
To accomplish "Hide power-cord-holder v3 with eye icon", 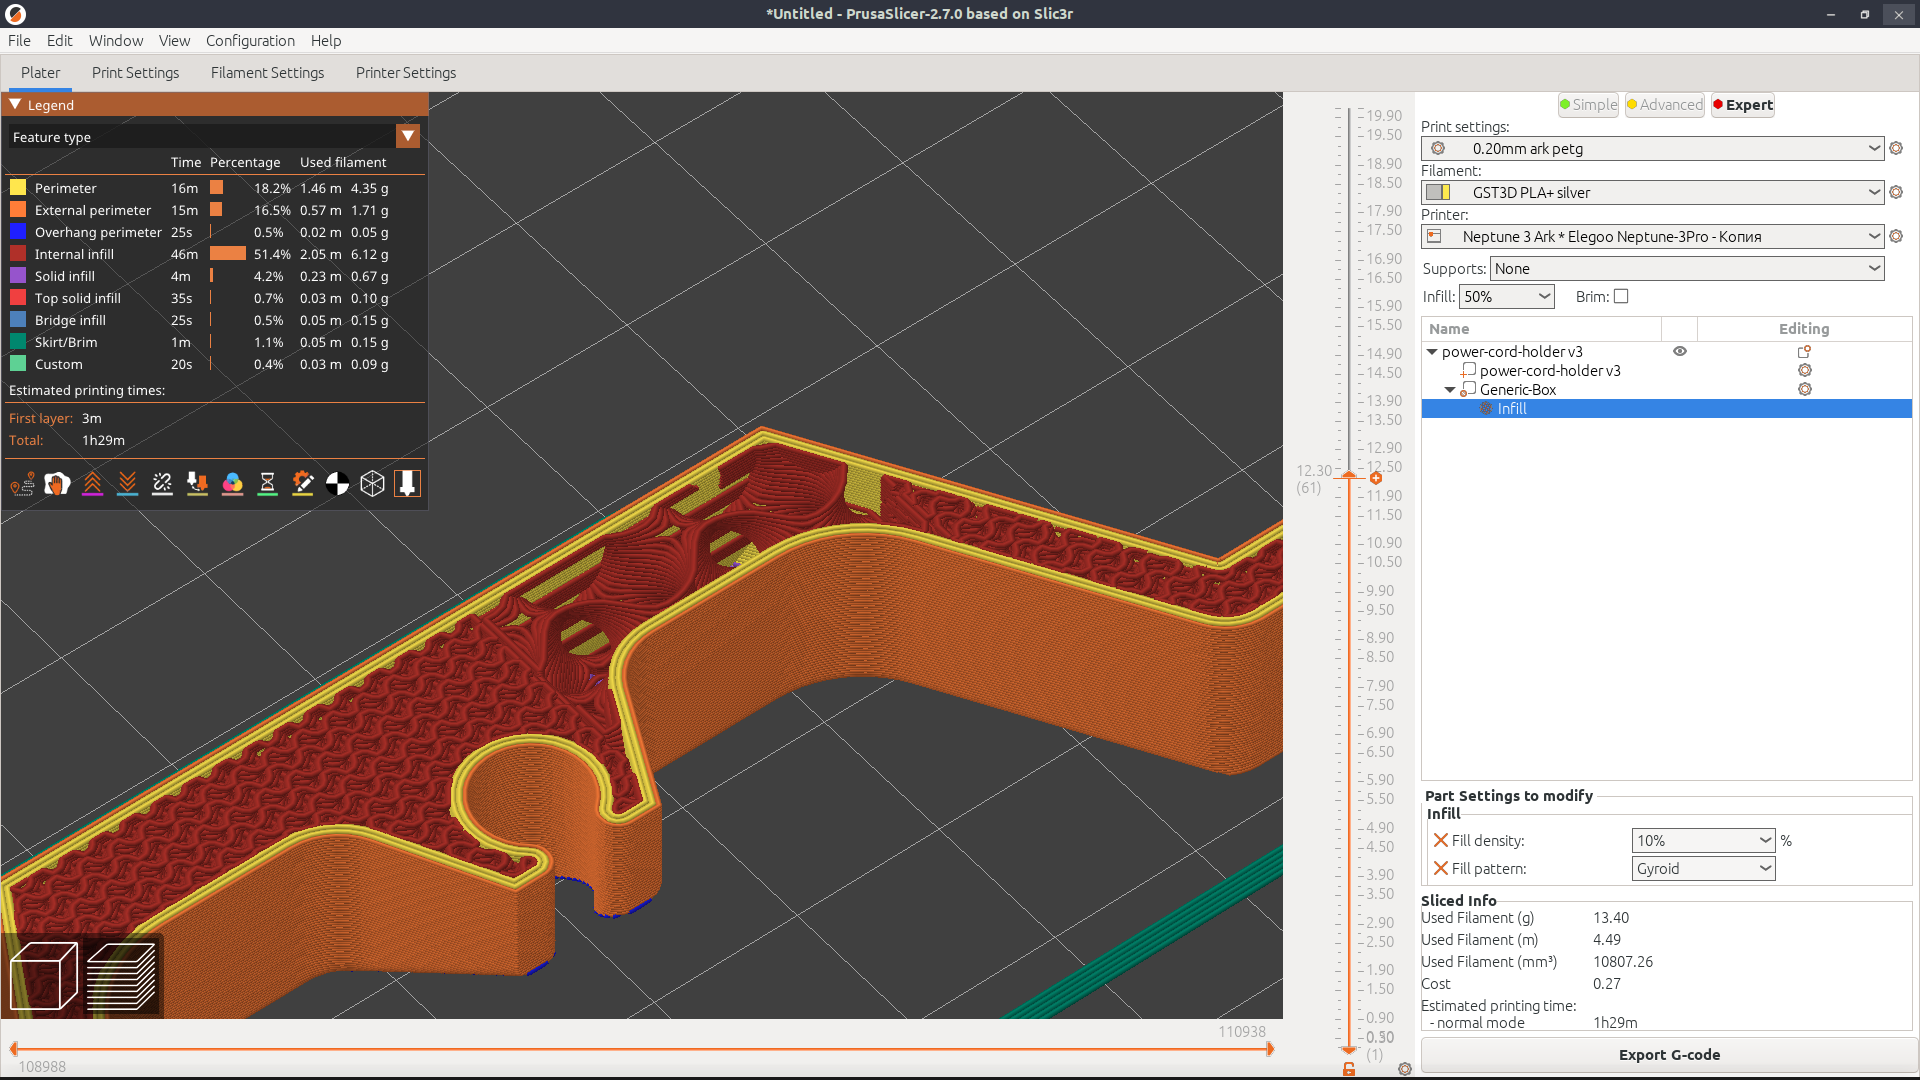I will click(x=1680, y=351).
